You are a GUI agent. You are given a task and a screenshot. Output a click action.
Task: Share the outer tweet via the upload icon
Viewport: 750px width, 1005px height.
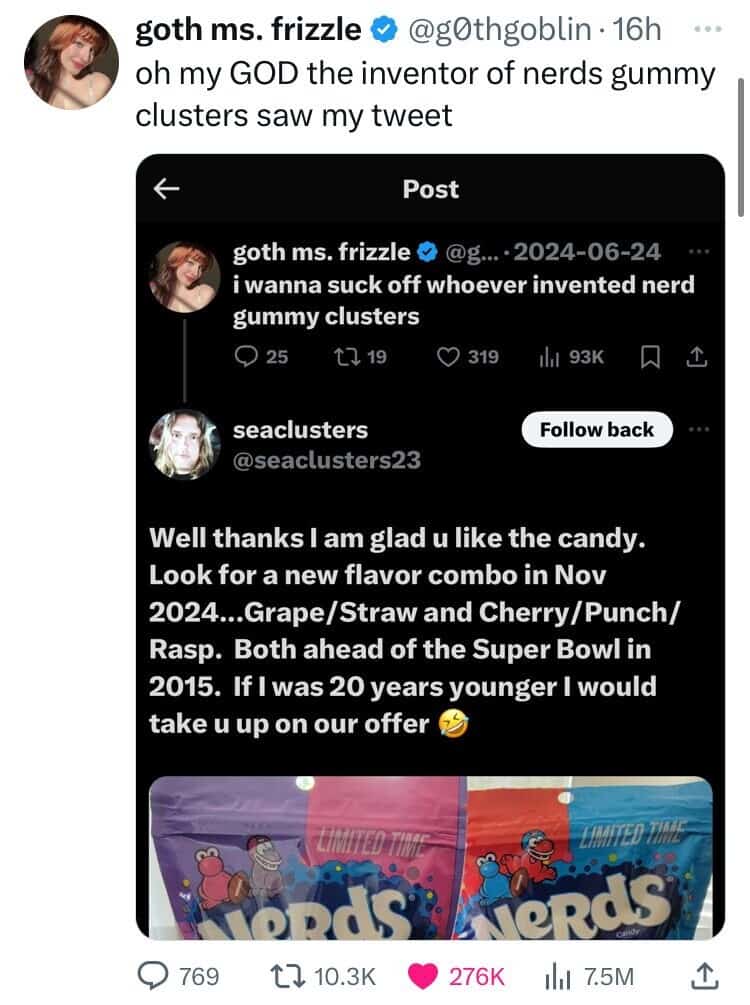[703, 976]
